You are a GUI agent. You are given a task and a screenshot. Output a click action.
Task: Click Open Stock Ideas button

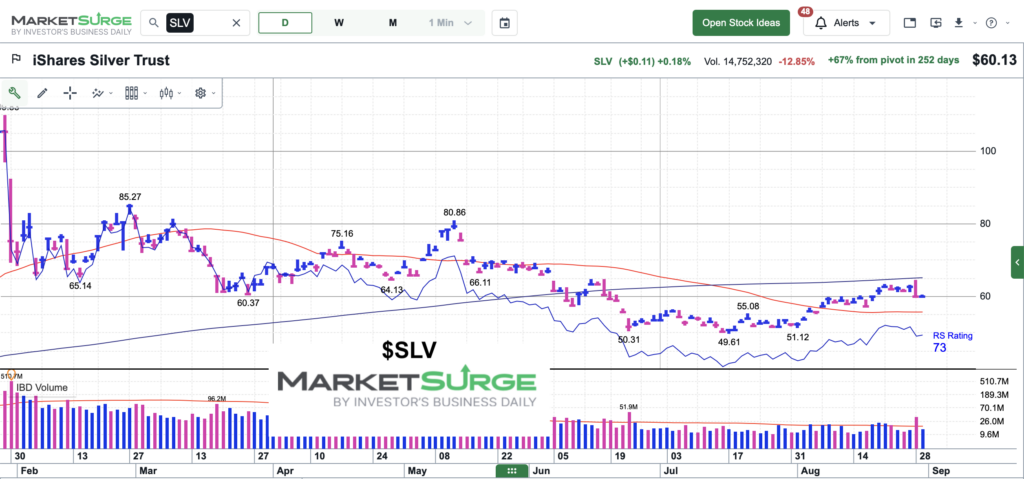click(x=741, y=23)
